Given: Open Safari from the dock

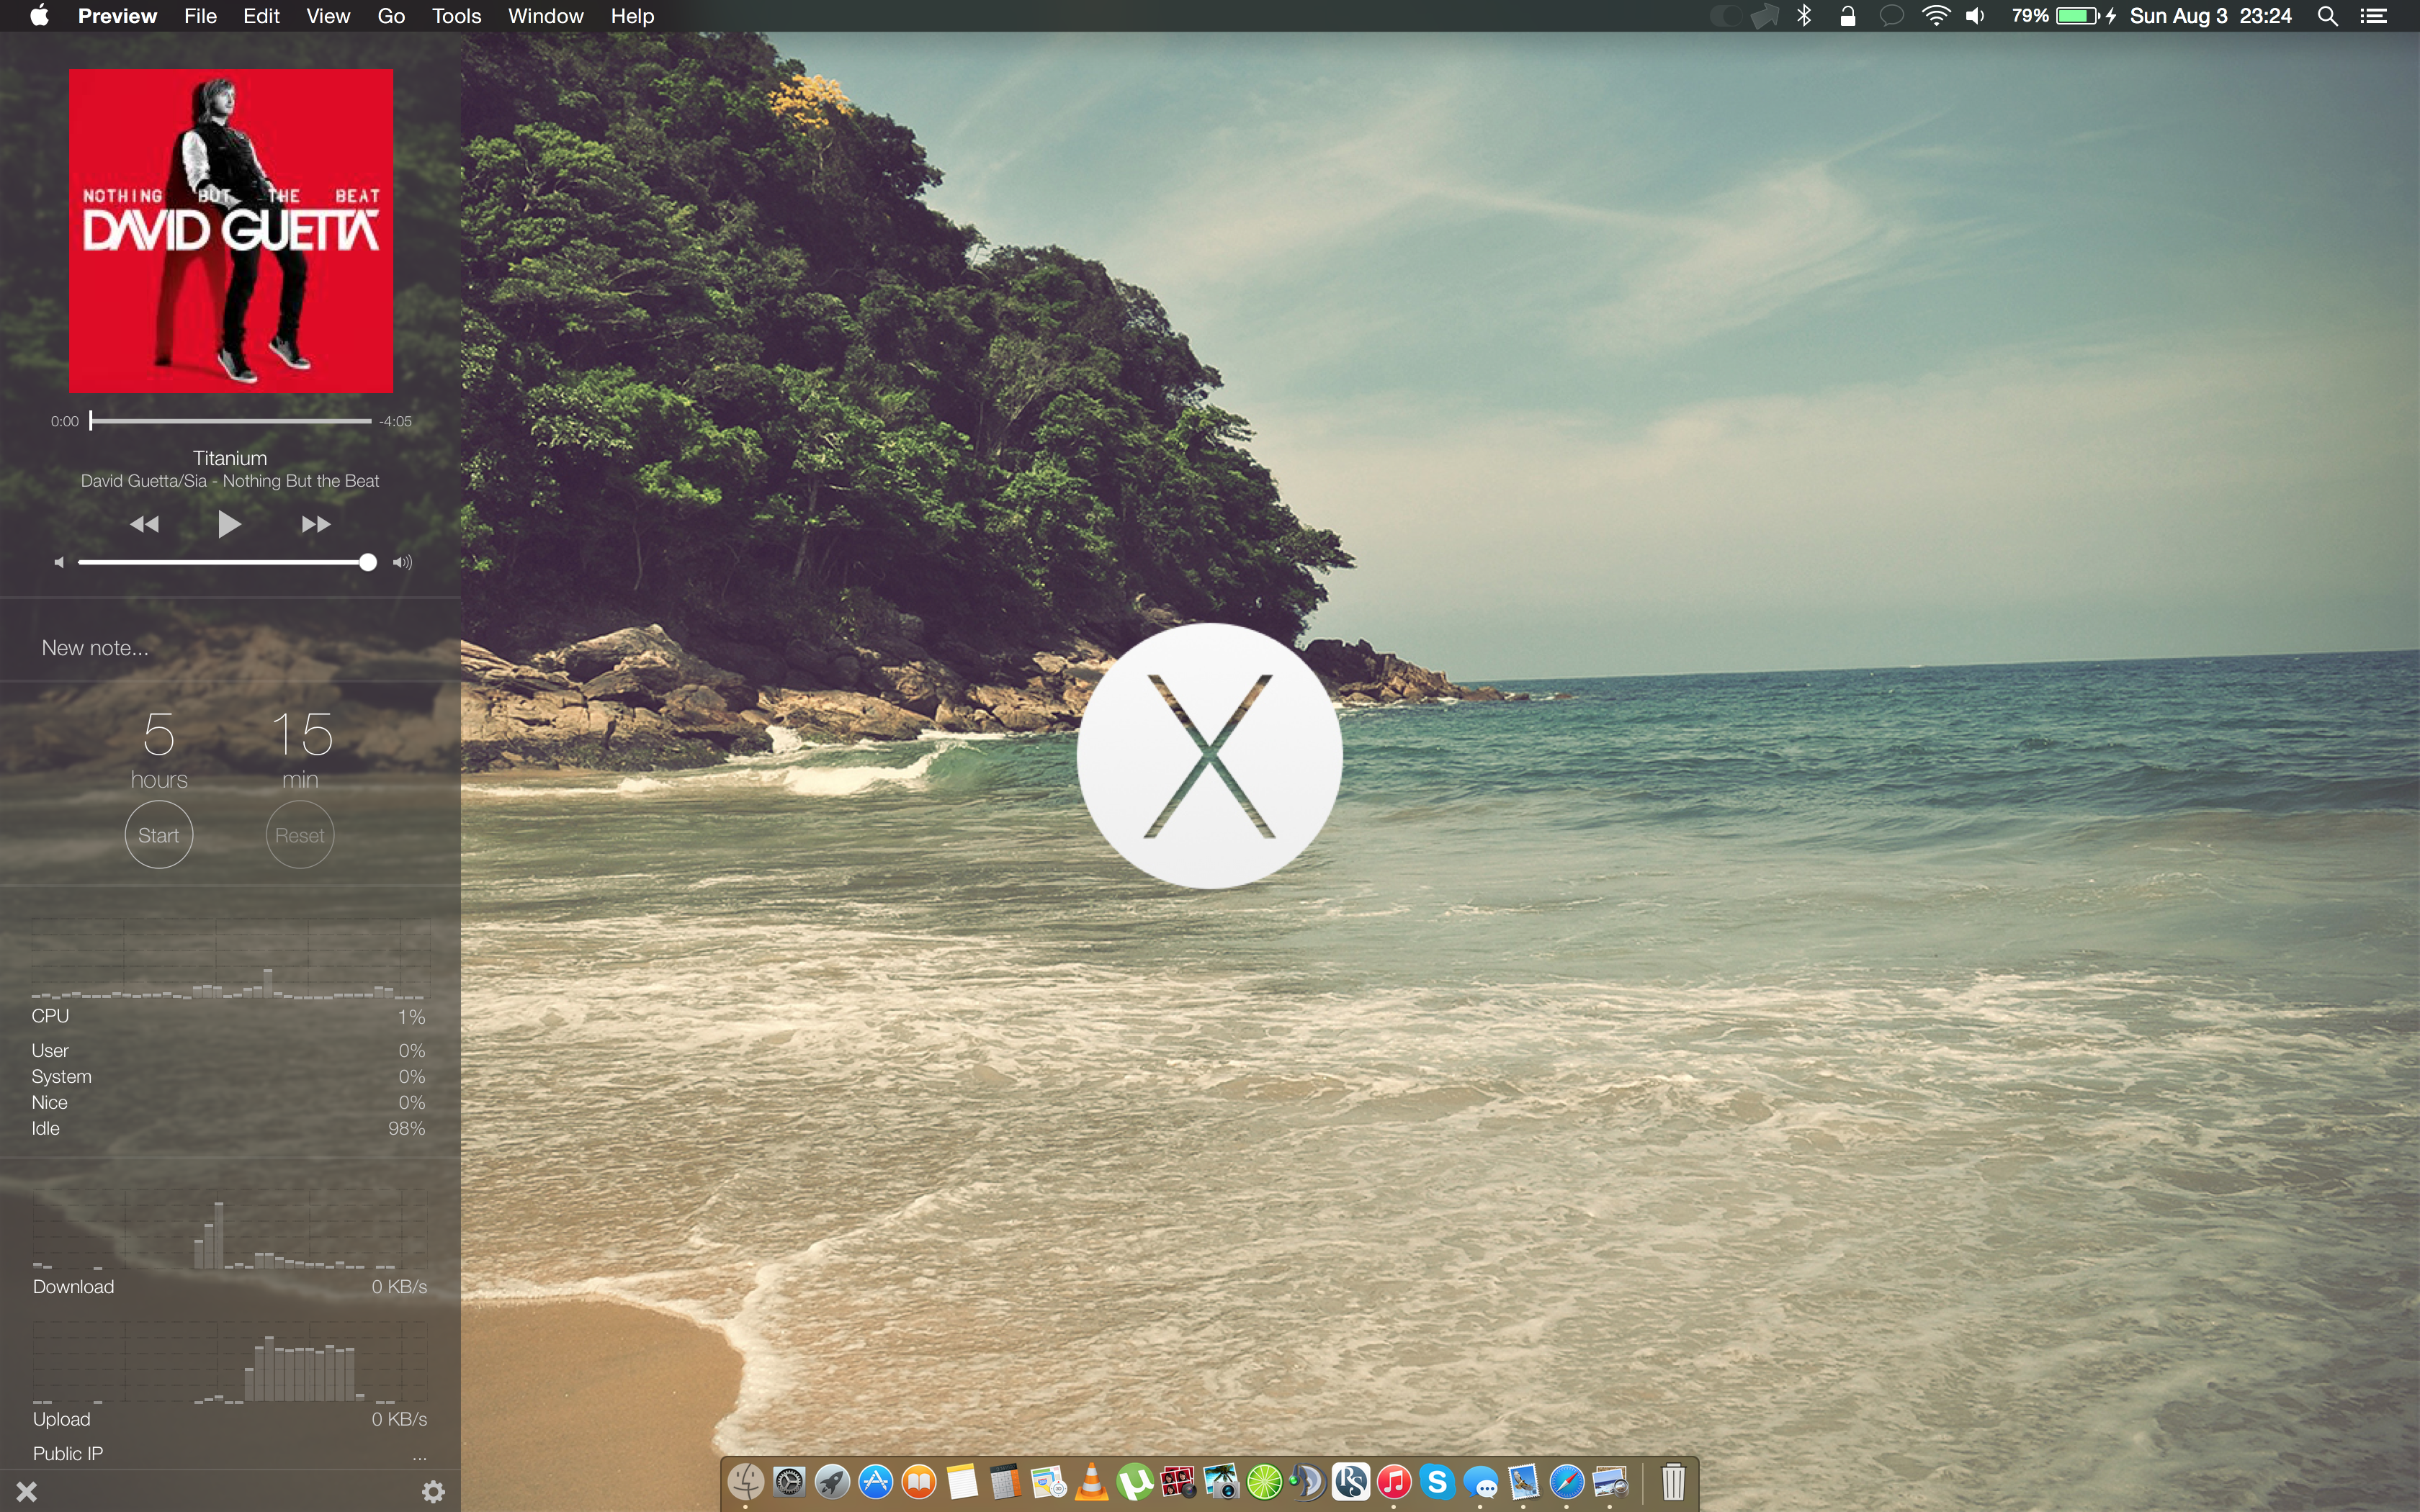Looking at the screenshot, I should tap(1567, 1482).
